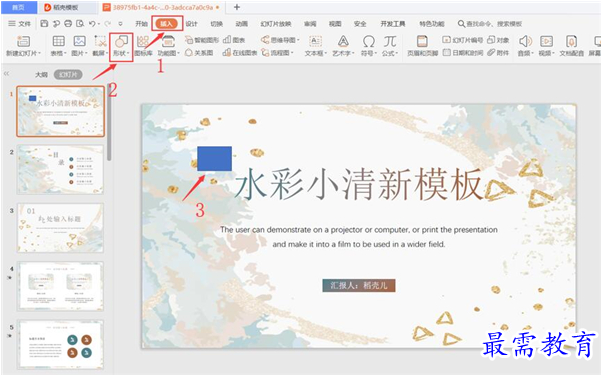
Task: Click the Print Preview icon
Action: 80,24
